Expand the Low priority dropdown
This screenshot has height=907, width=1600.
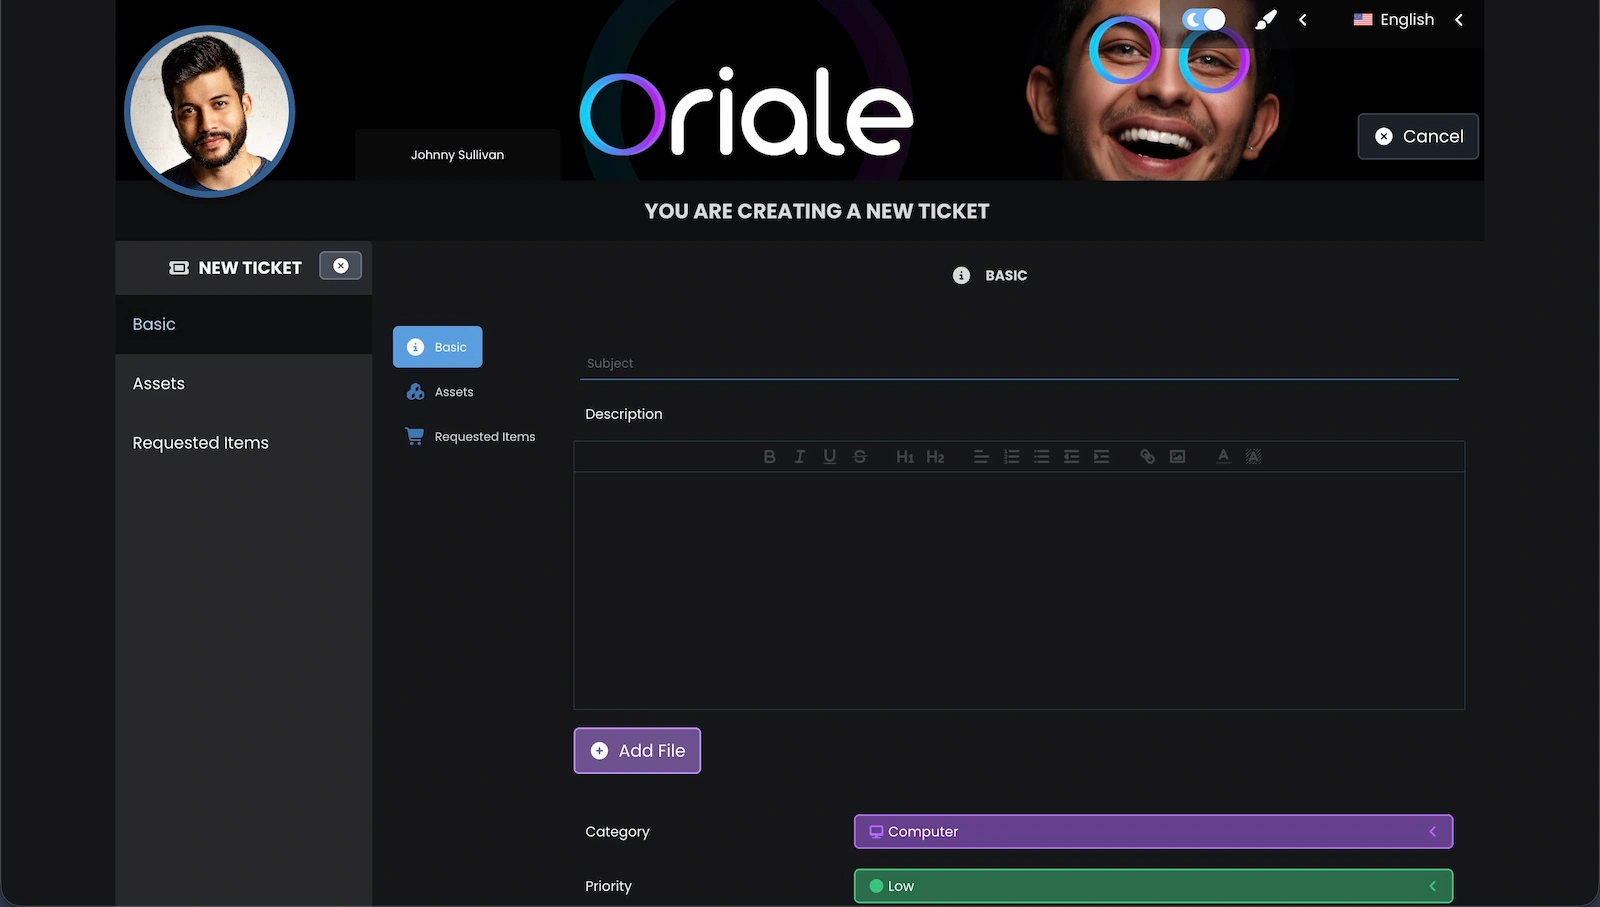[x=1152, y=886]
